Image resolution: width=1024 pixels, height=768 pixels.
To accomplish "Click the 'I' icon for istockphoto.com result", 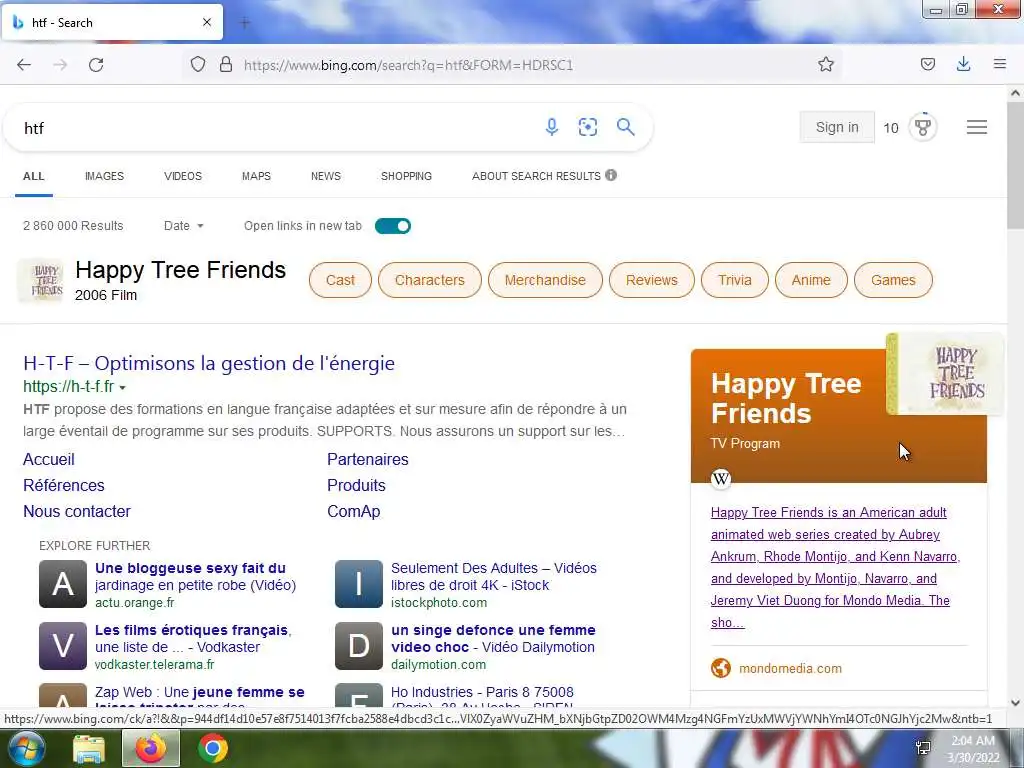I will (359, 584).
